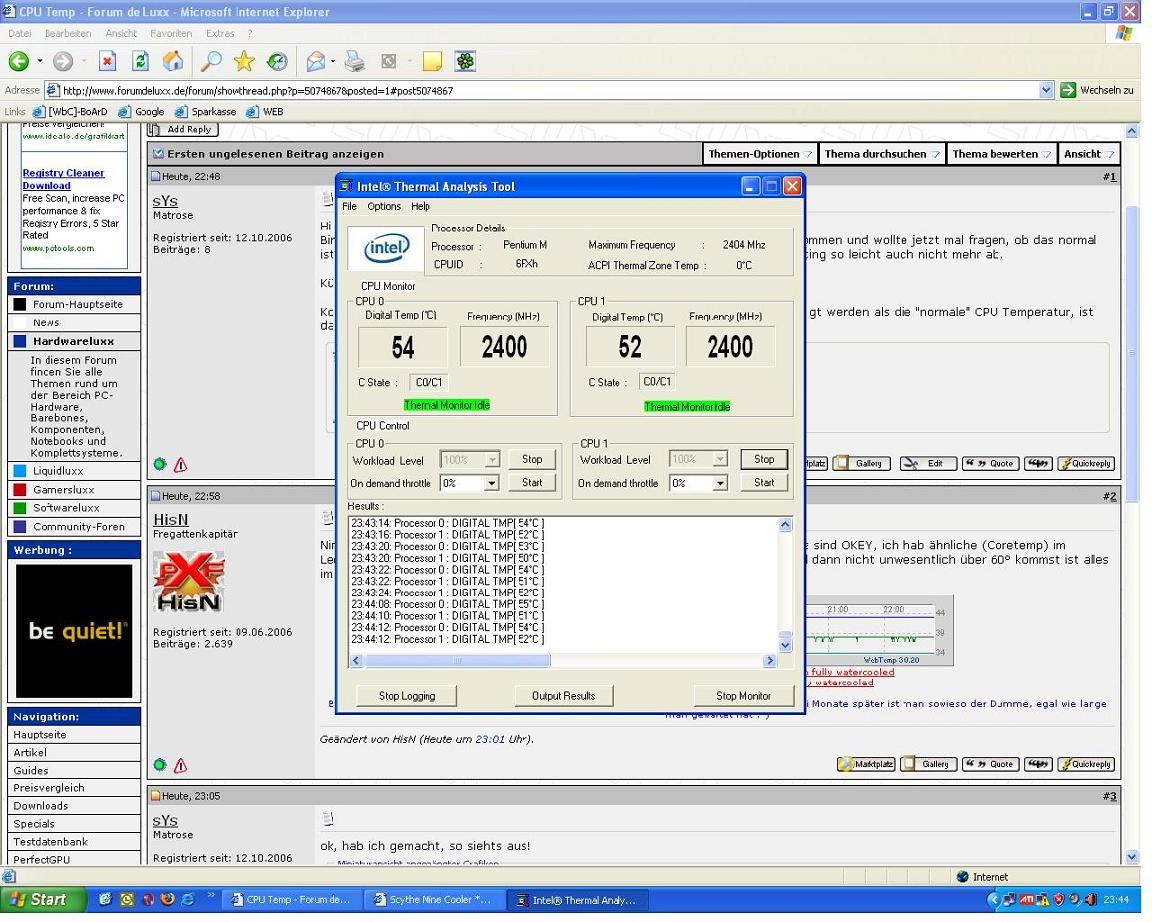Open the IE Datei menu
The image size is (1152, 922).
(20, 33)
